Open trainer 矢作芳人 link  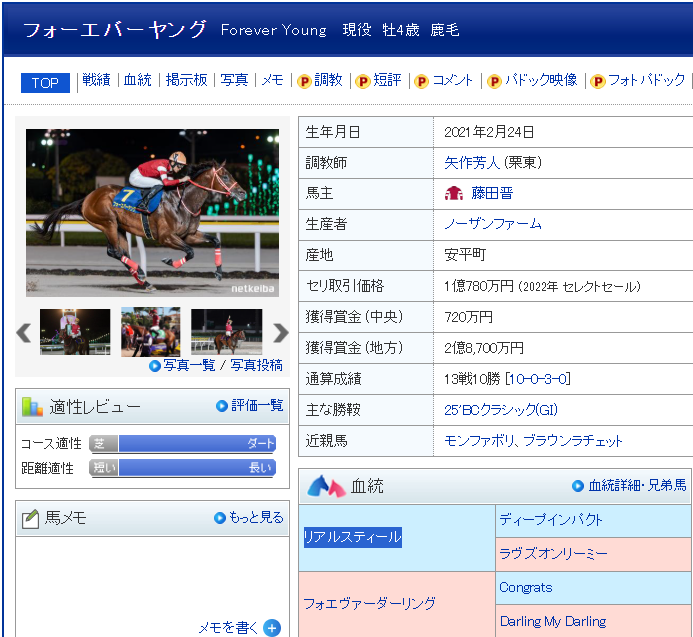[472, 162]
